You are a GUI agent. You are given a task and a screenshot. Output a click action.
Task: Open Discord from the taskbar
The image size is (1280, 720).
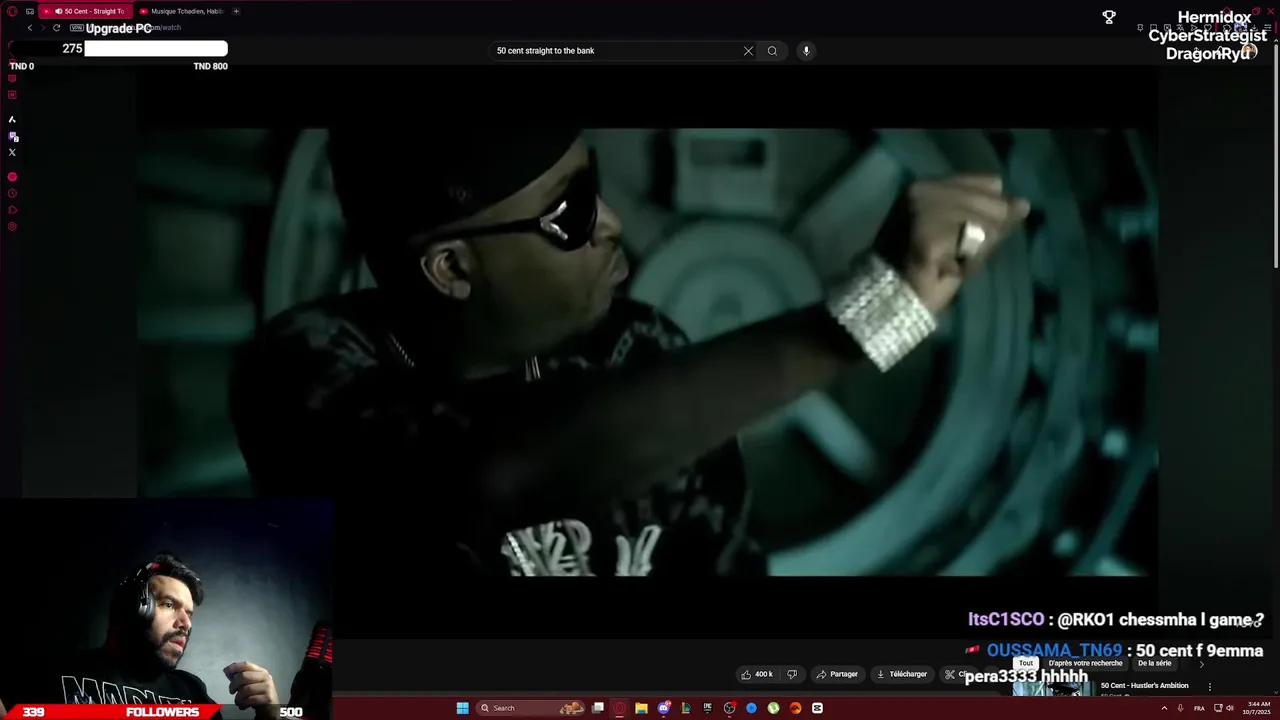(x=663, y=708)
